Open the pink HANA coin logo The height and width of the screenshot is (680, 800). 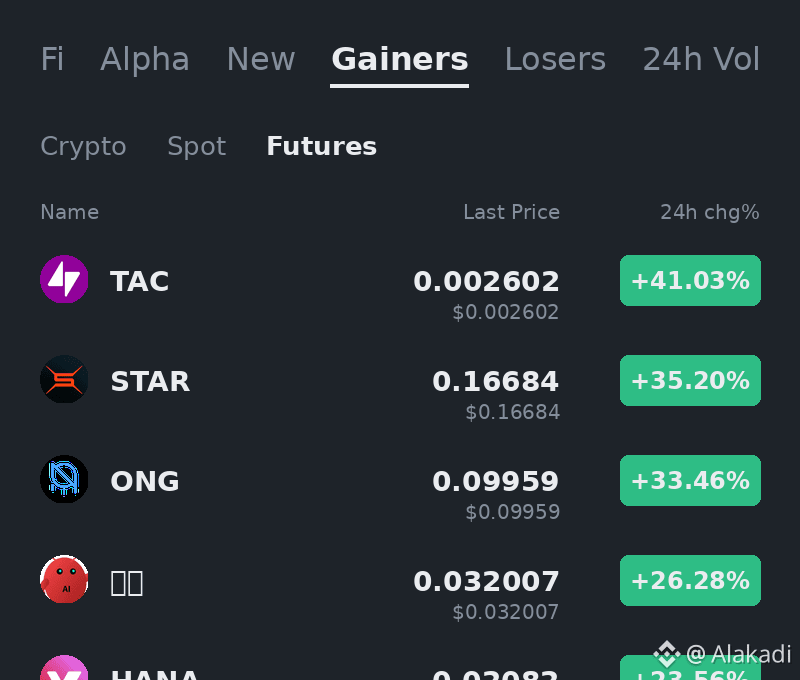pyautogui.click(x=64, y=668)
